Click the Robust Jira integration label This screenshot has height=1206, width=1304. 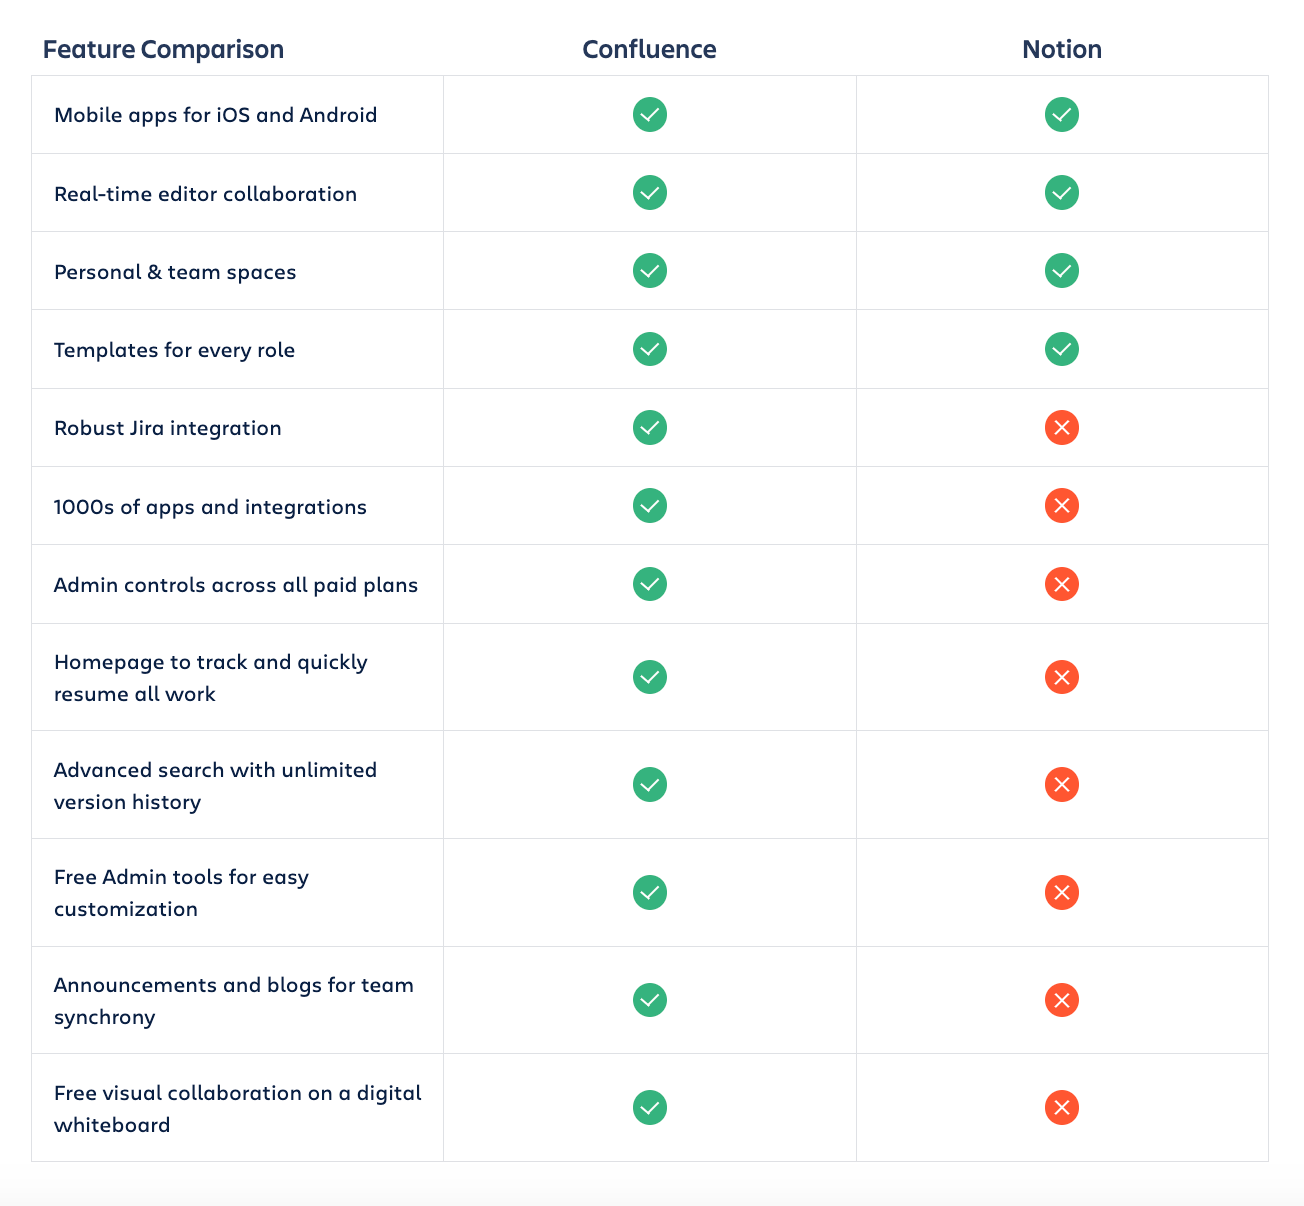point(168,428)
